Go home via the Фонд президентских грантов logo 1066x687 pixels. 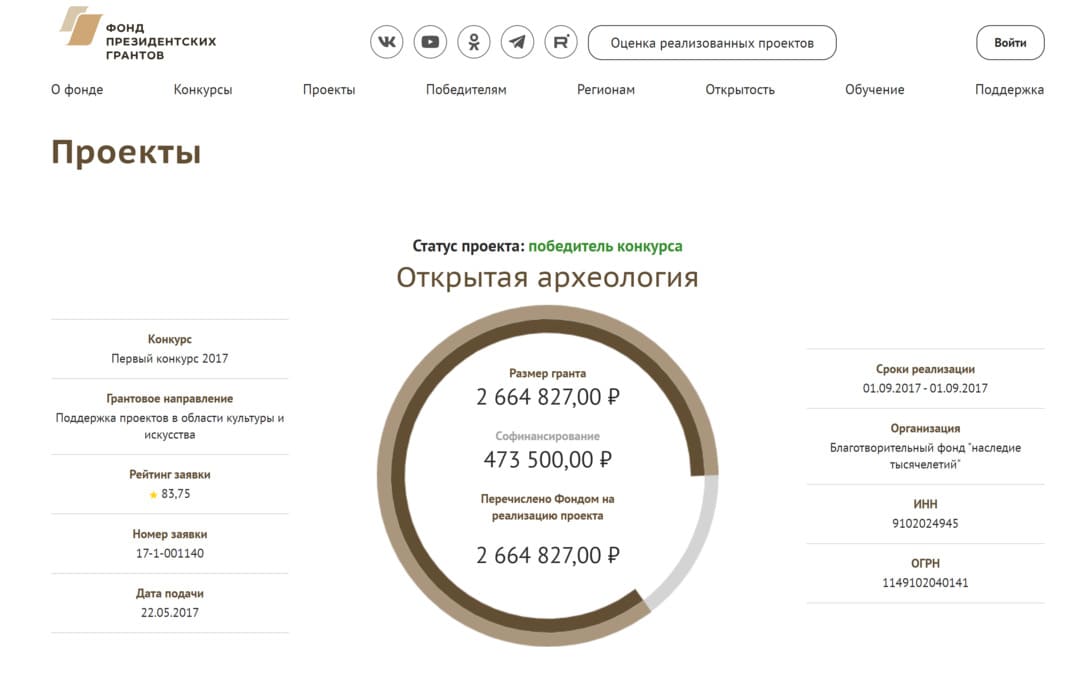click(x=138, y=33)
